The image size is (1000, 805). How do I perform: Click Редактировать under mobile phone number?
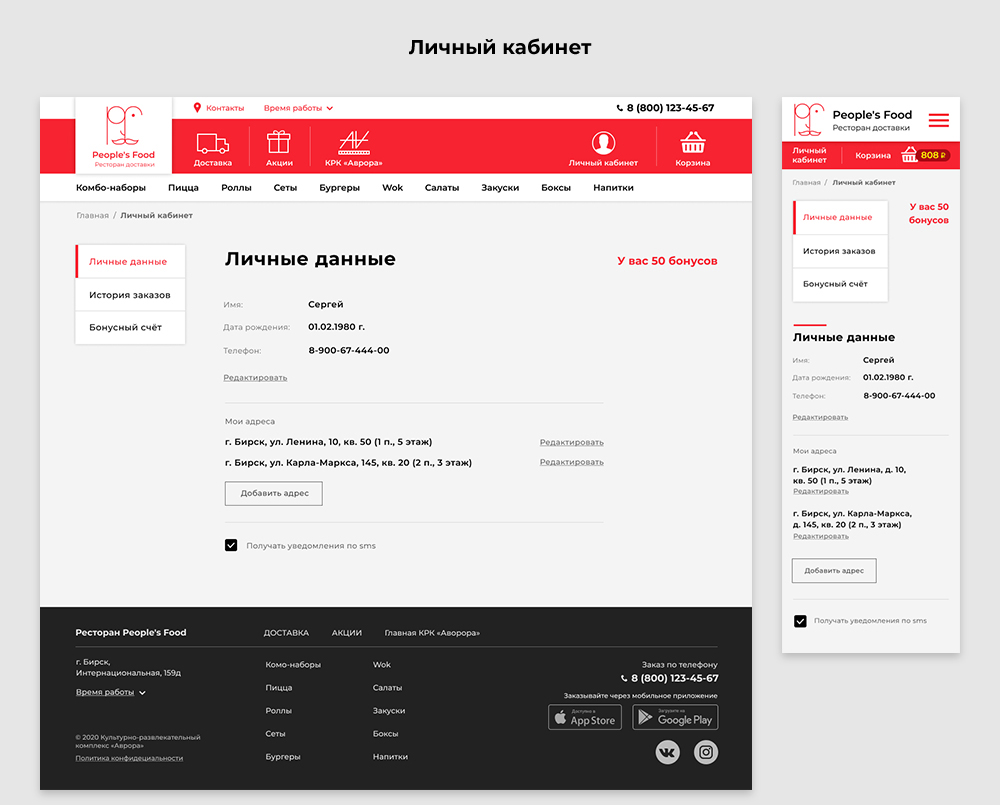820,417
